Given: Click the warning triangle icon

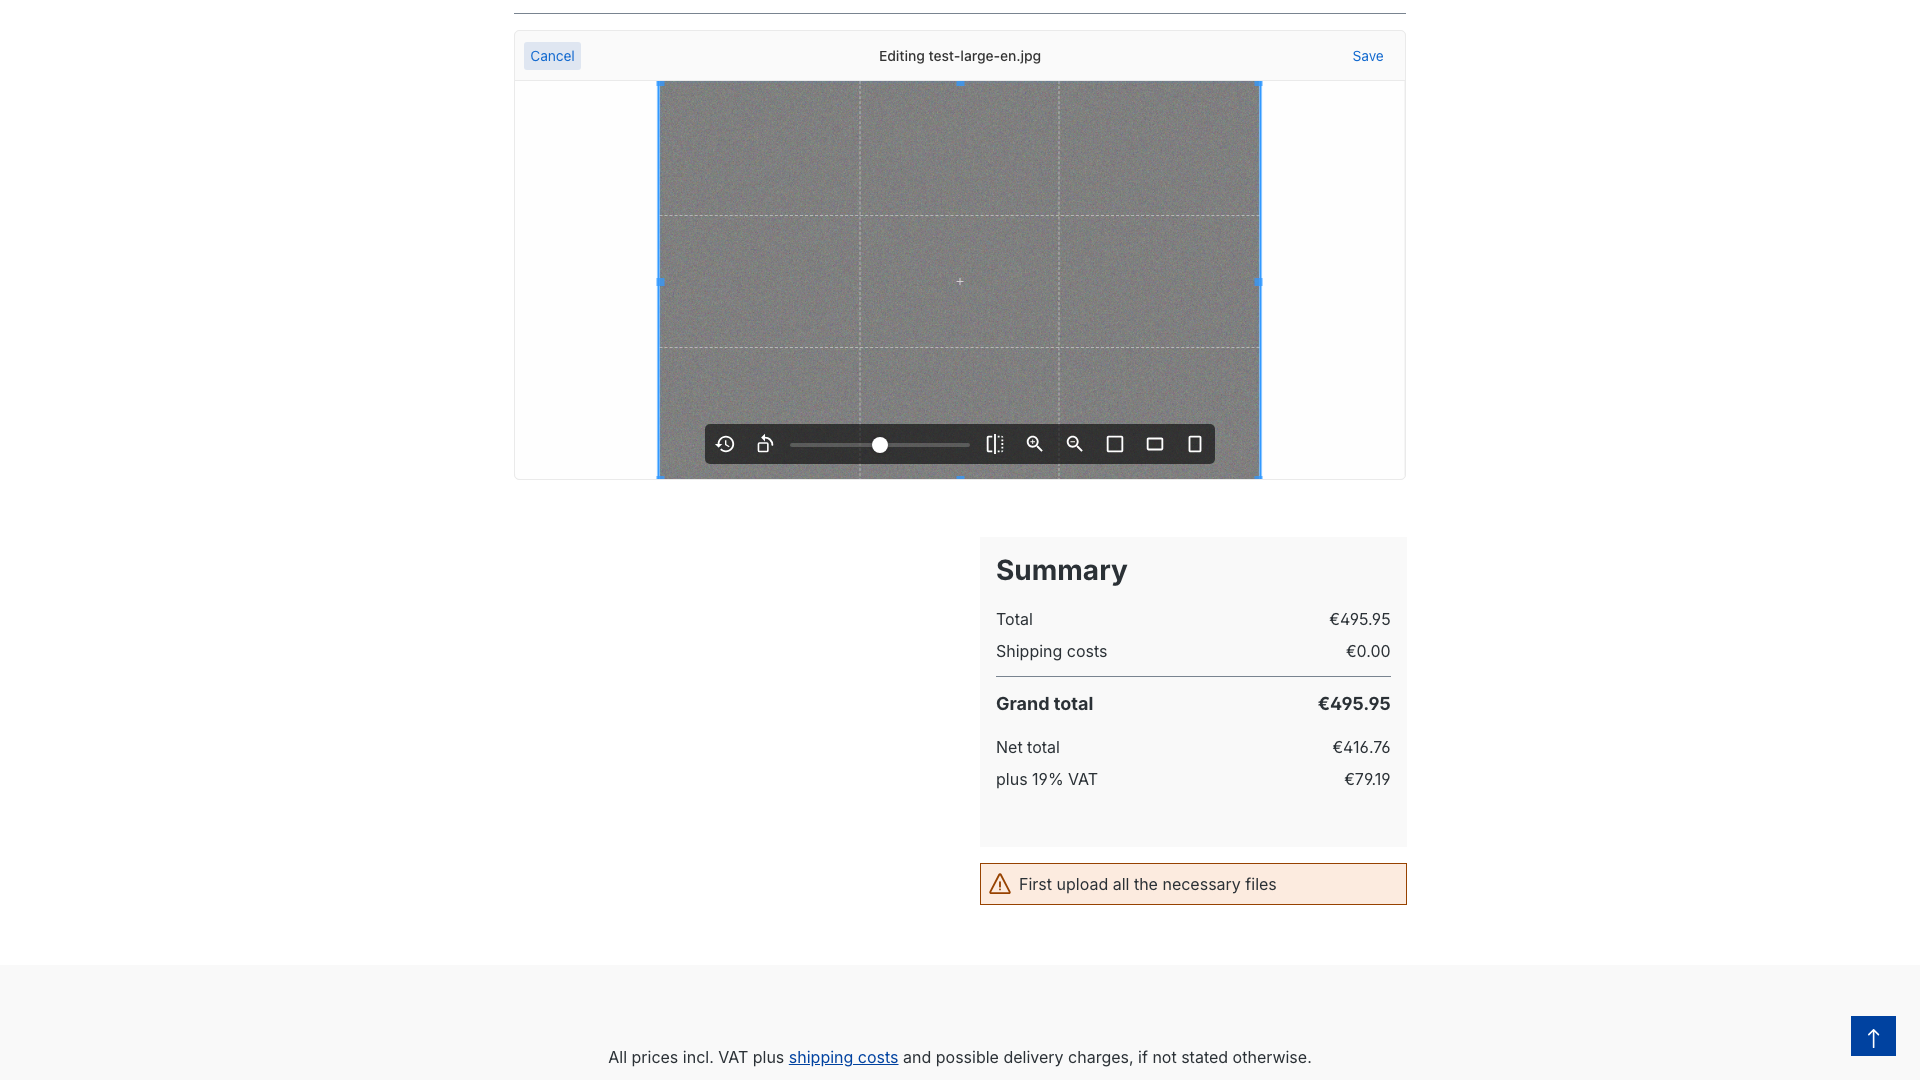Looking at the screenshot, I should tap(1000, 884).
